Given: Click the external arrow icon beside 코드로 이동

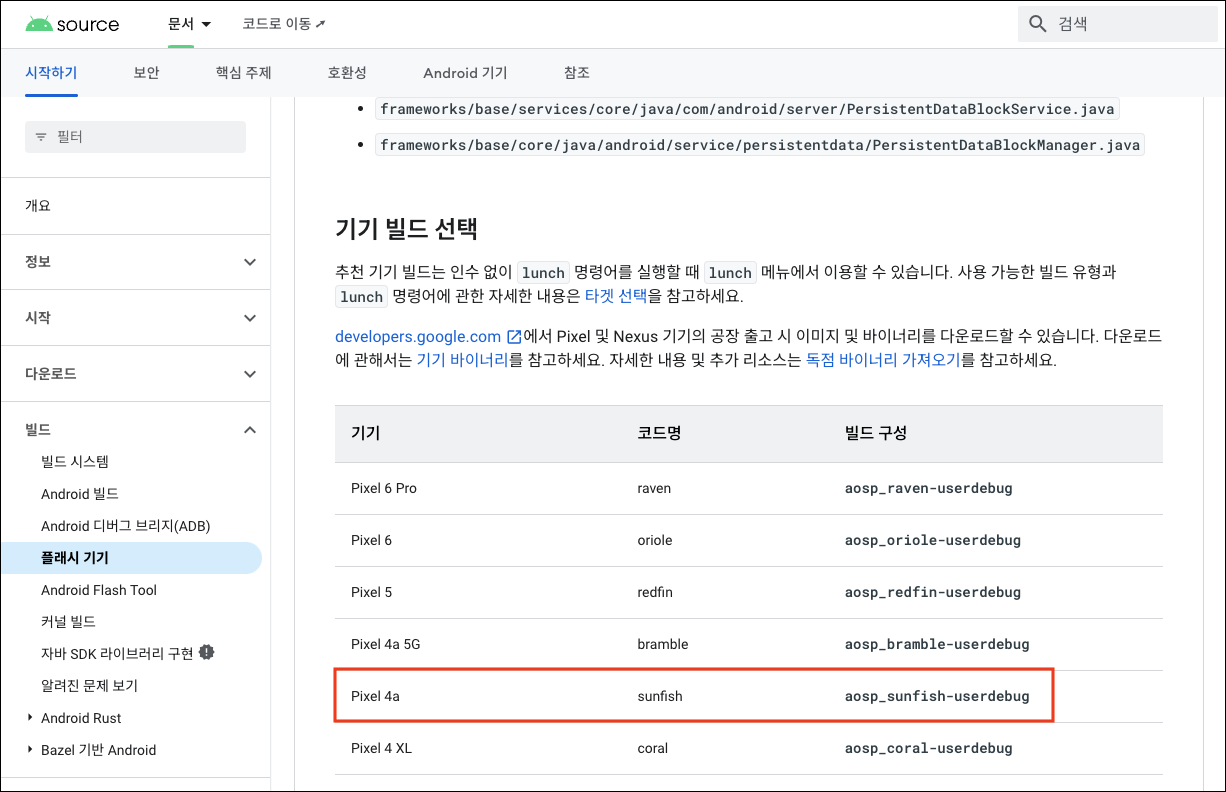Looking at the screenshot, I should pos(320,24).
